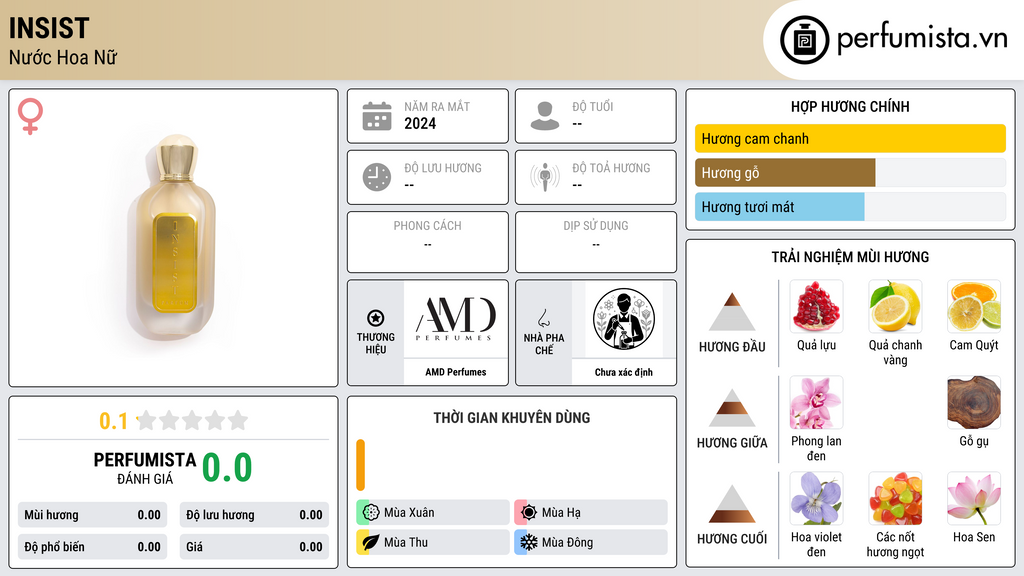Click the pink female gender symbol
1024x576 pixels.
(31, 116)
